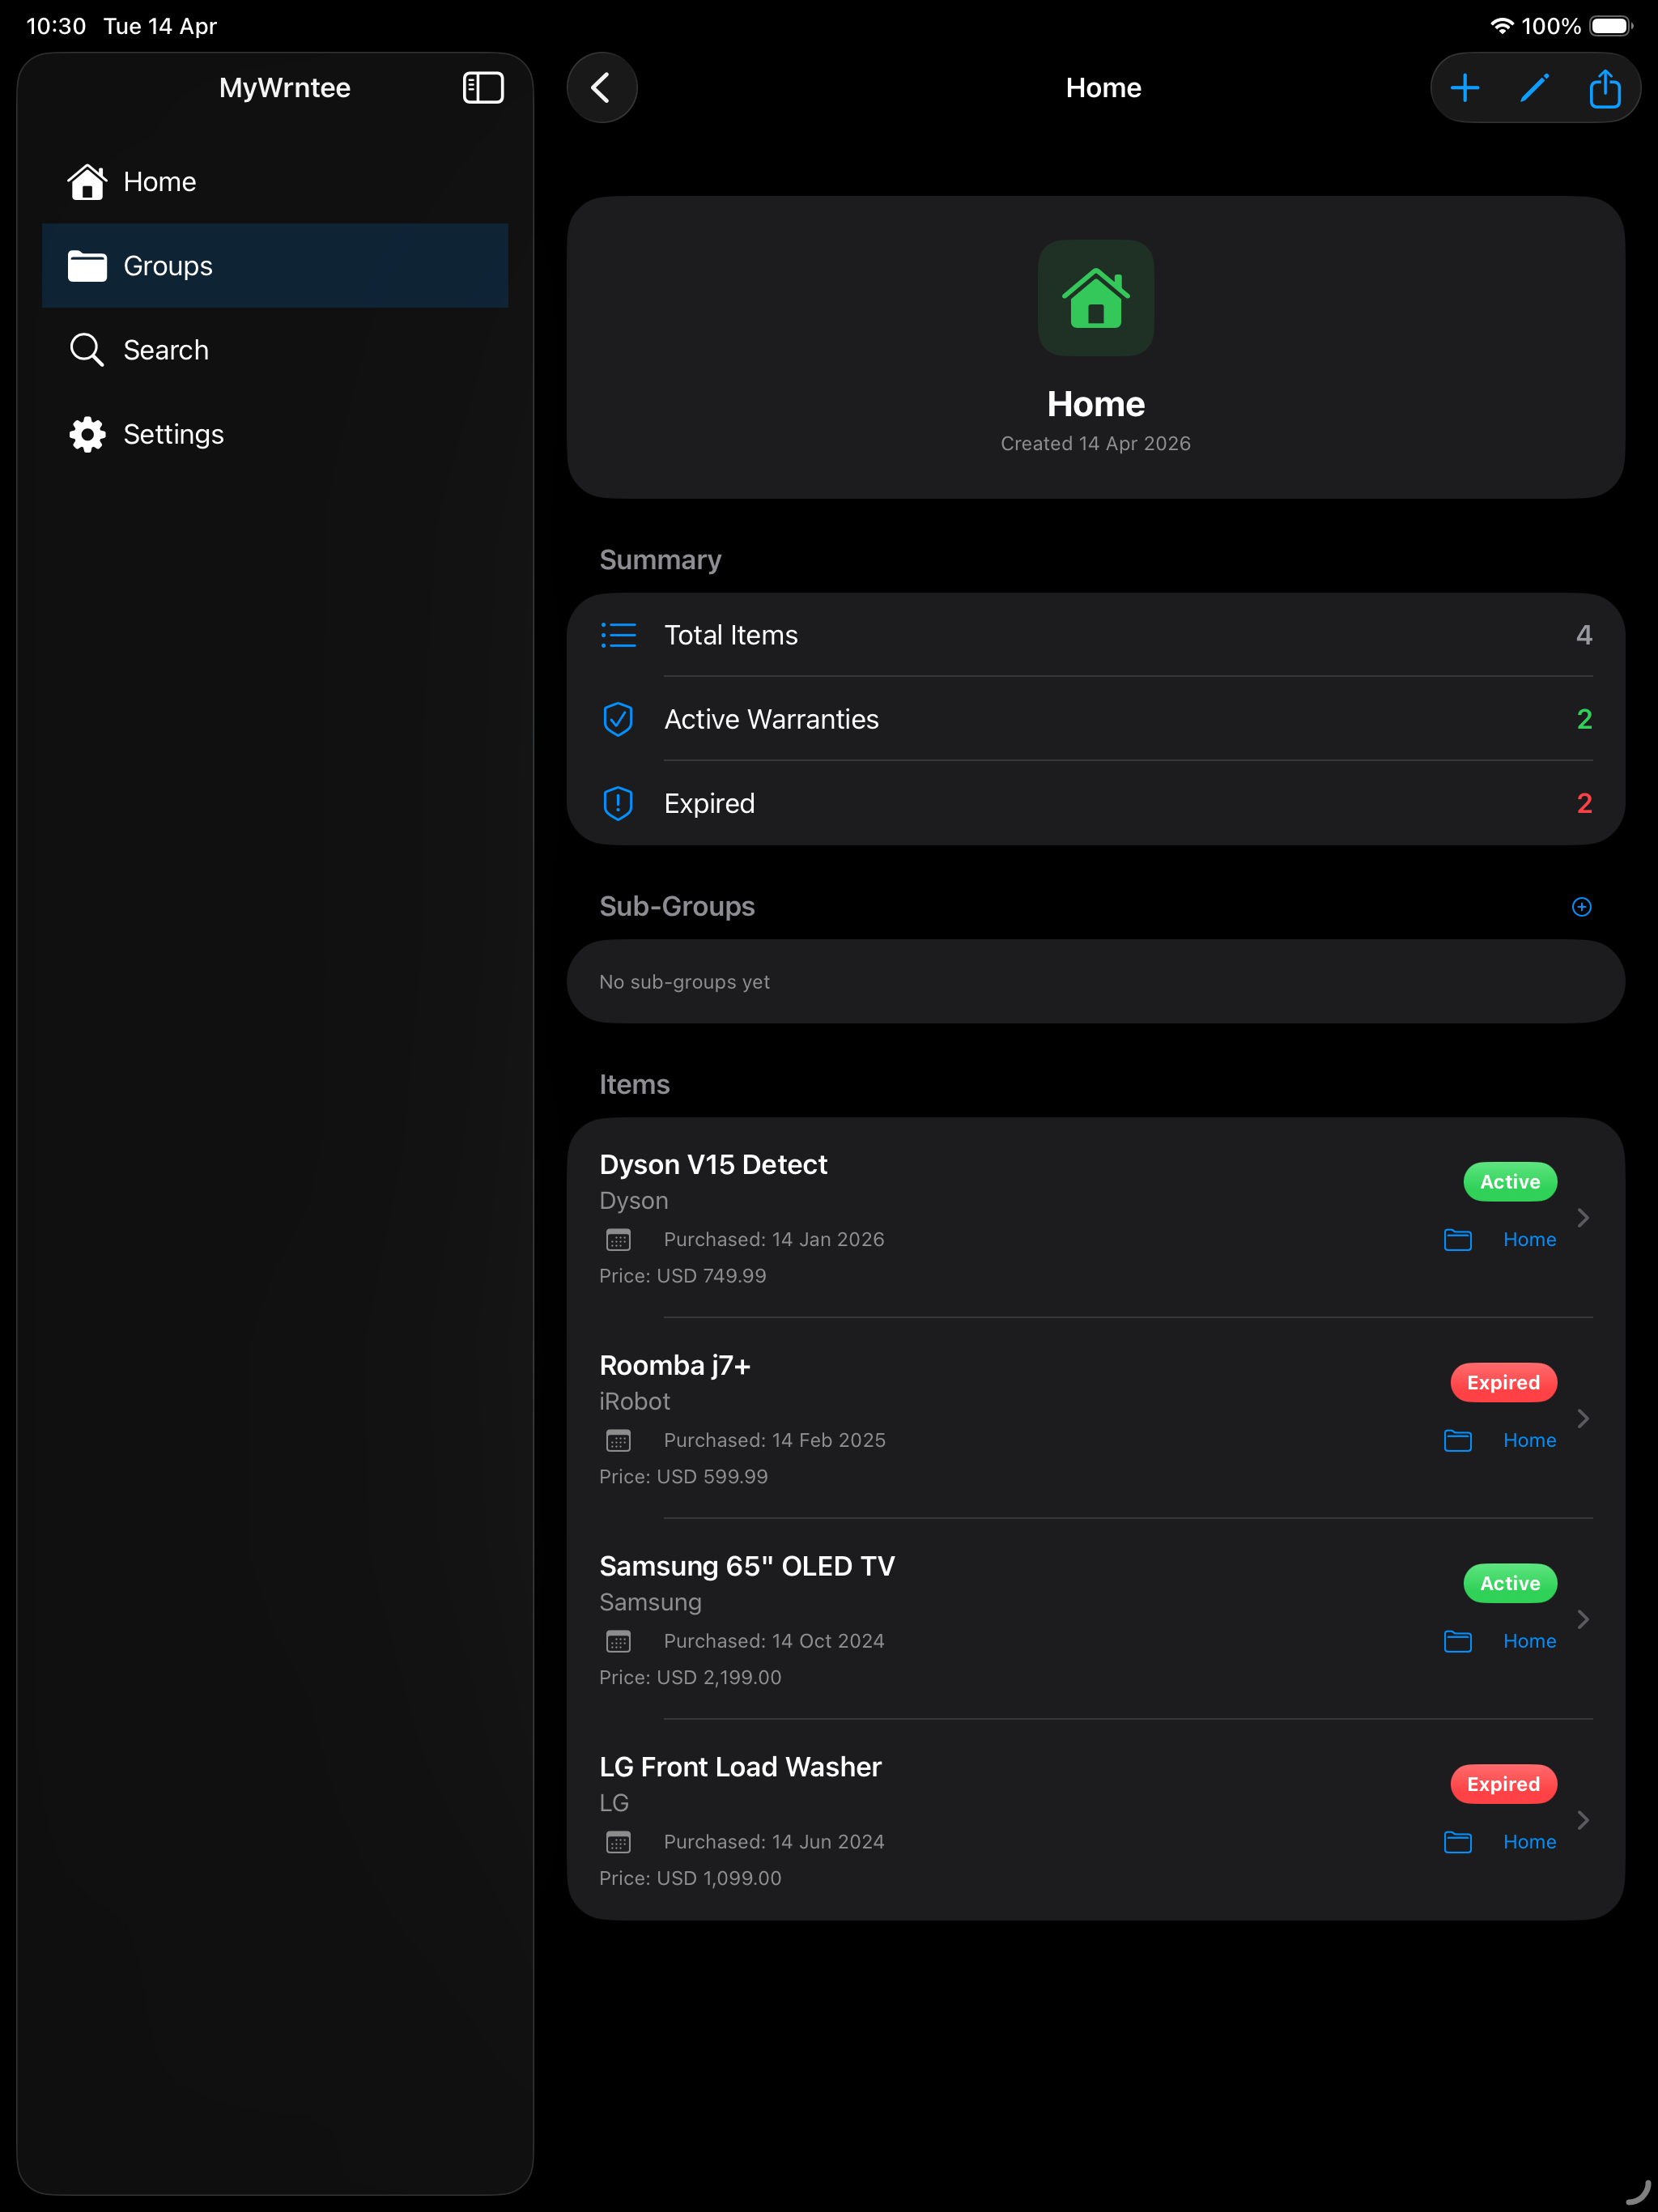The image size is (1658, 2212).
Task: Click the Expired shield alert icon
Action: (618, 803)
